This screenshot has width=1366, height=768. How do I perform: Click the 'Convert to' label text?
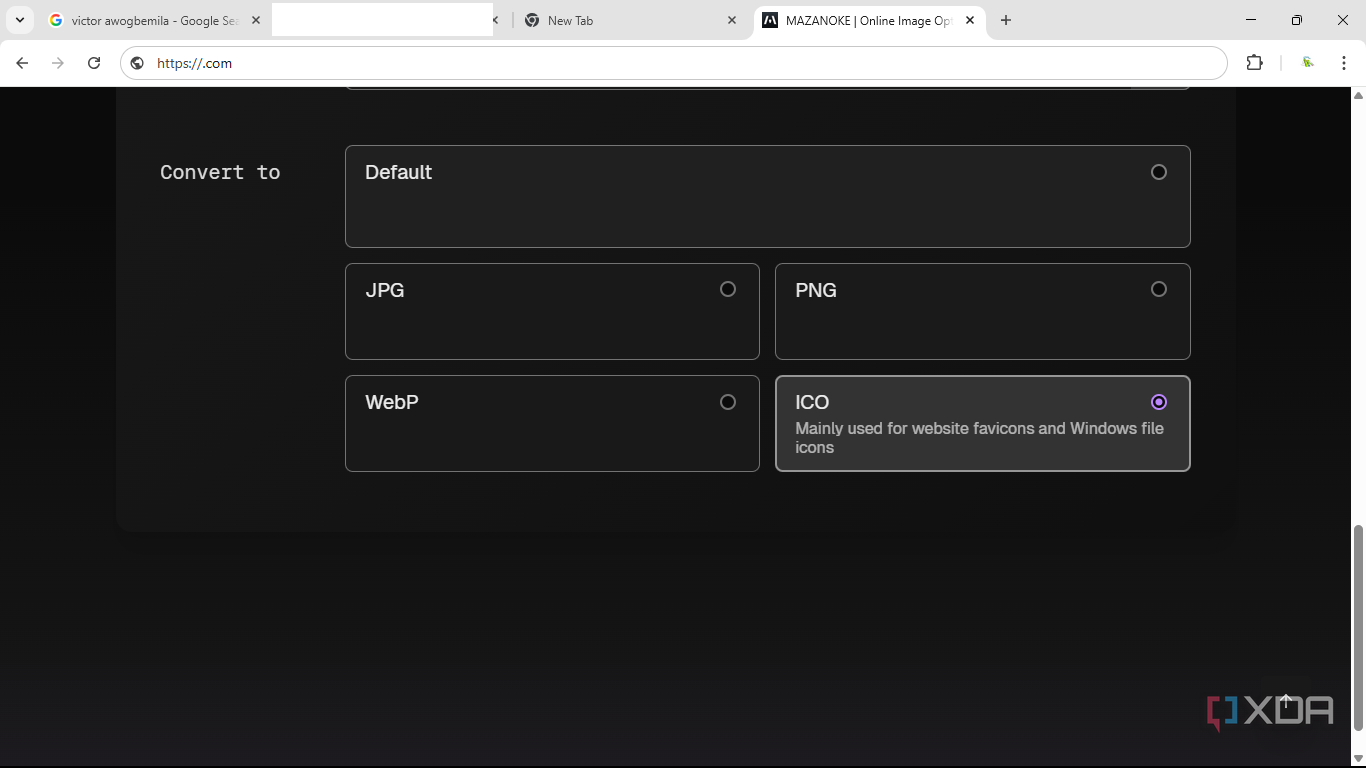[220, 172]
